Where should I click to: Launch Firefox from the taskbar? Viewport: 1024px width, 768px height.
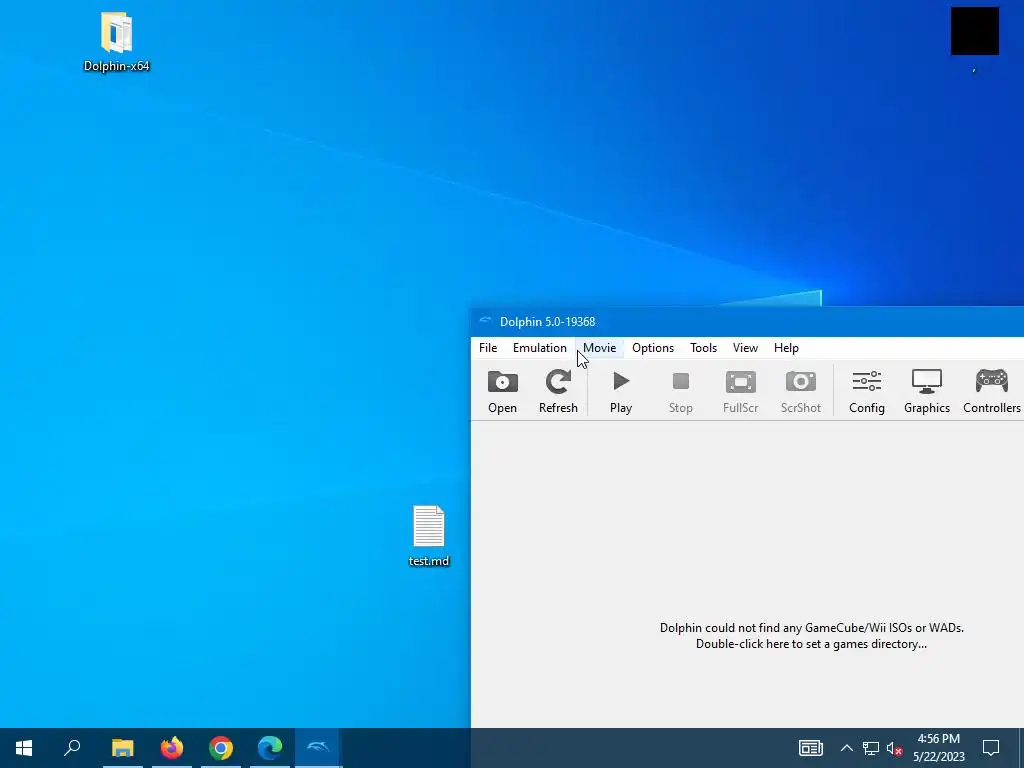click(x=172, y=748)
